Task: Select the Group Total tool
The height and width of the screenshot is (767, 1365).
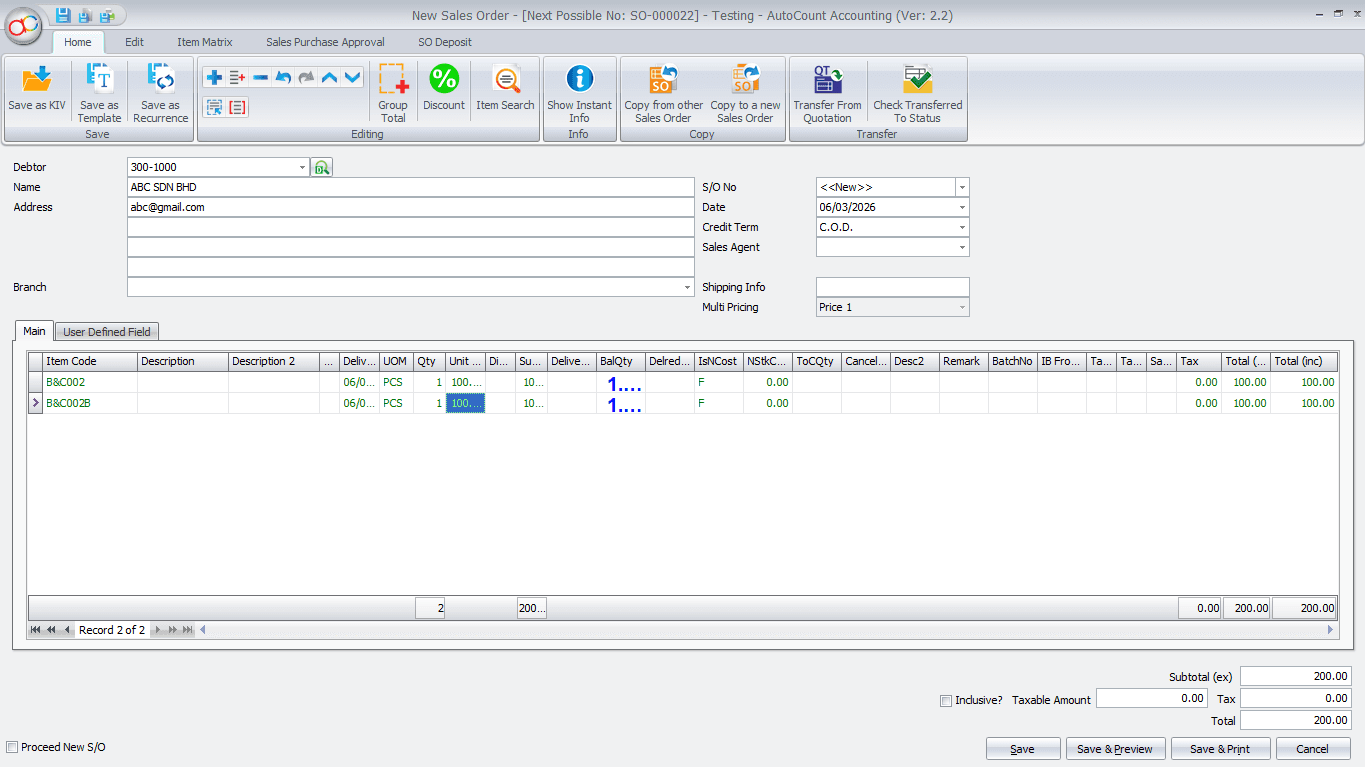Action: pyautogui.click(x=393, y=90)
